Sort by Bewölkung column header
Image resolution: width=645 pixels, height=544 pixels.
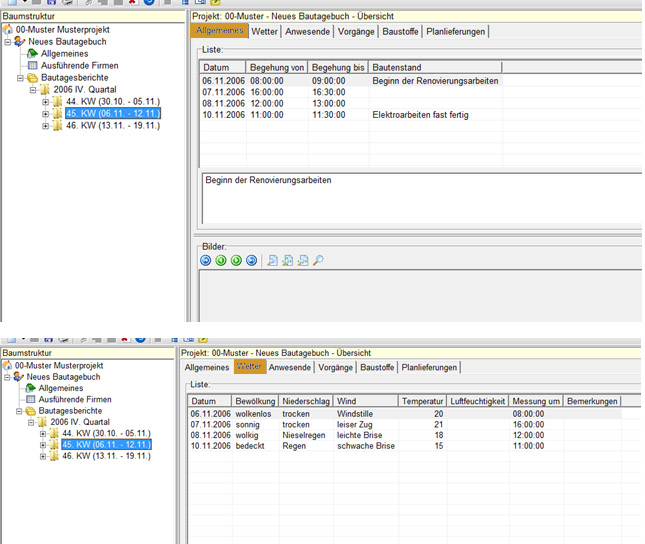click(x=255, y=401)
